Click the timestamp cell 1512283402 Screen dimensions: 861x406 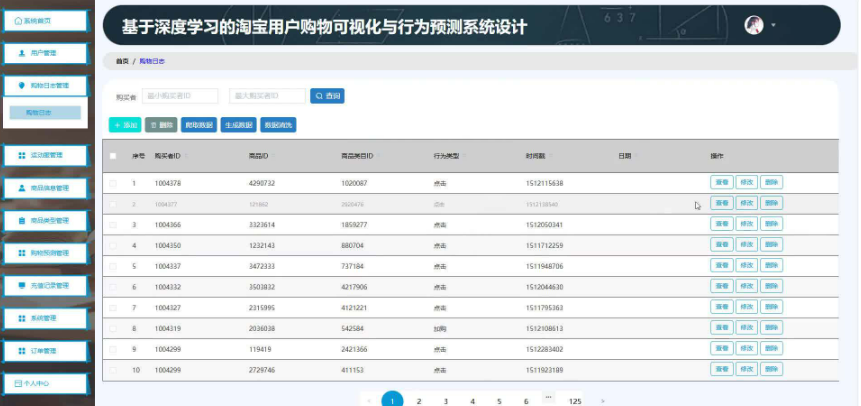pyautogui.click(x=544, y=349)
